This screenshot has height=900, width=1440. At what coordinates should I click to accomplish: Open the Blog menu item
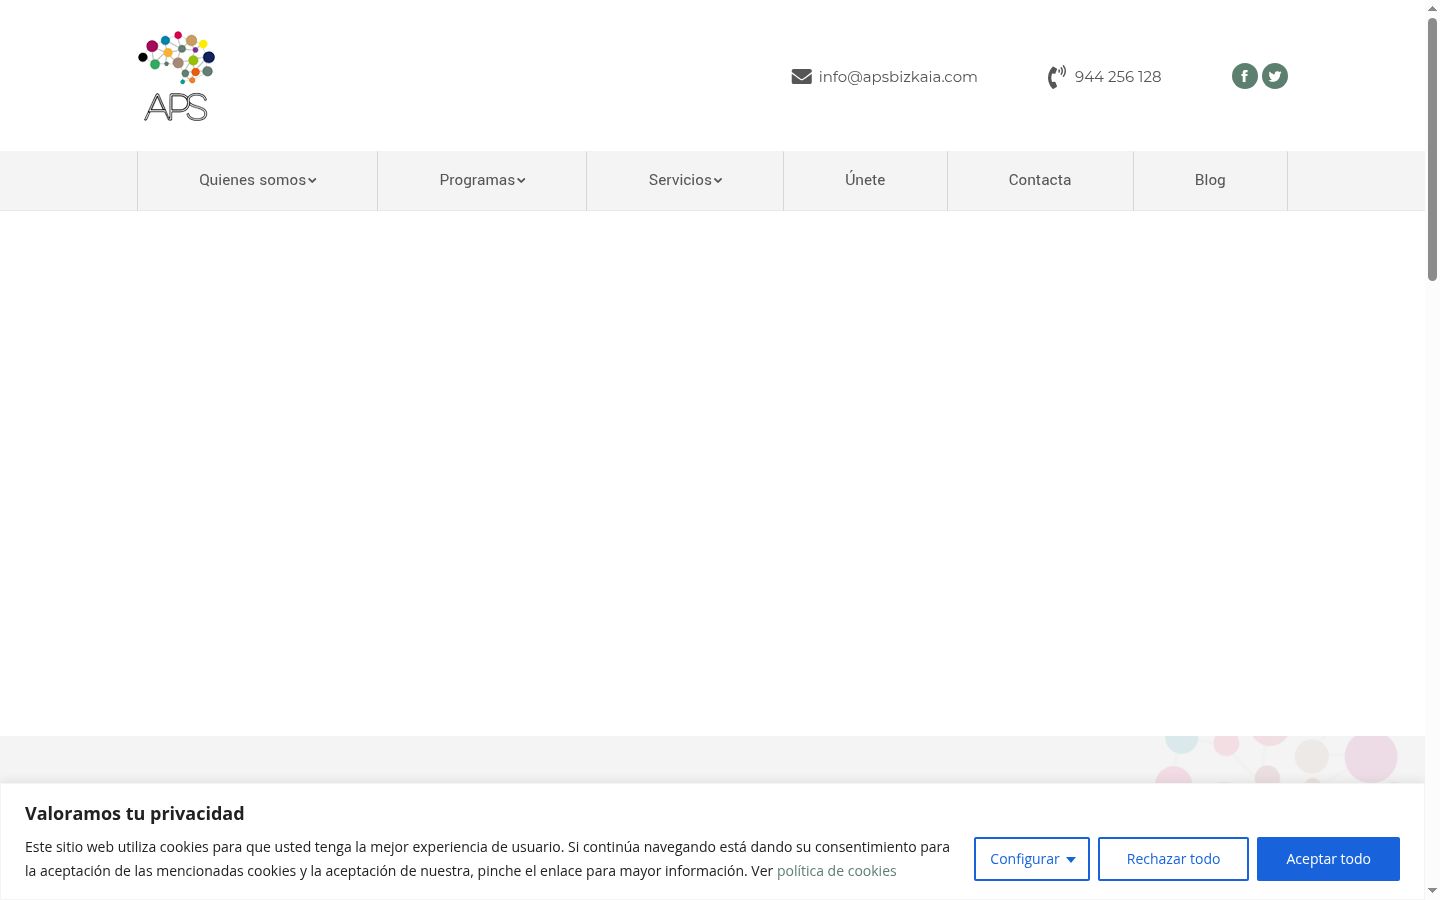pos(1210,180)
